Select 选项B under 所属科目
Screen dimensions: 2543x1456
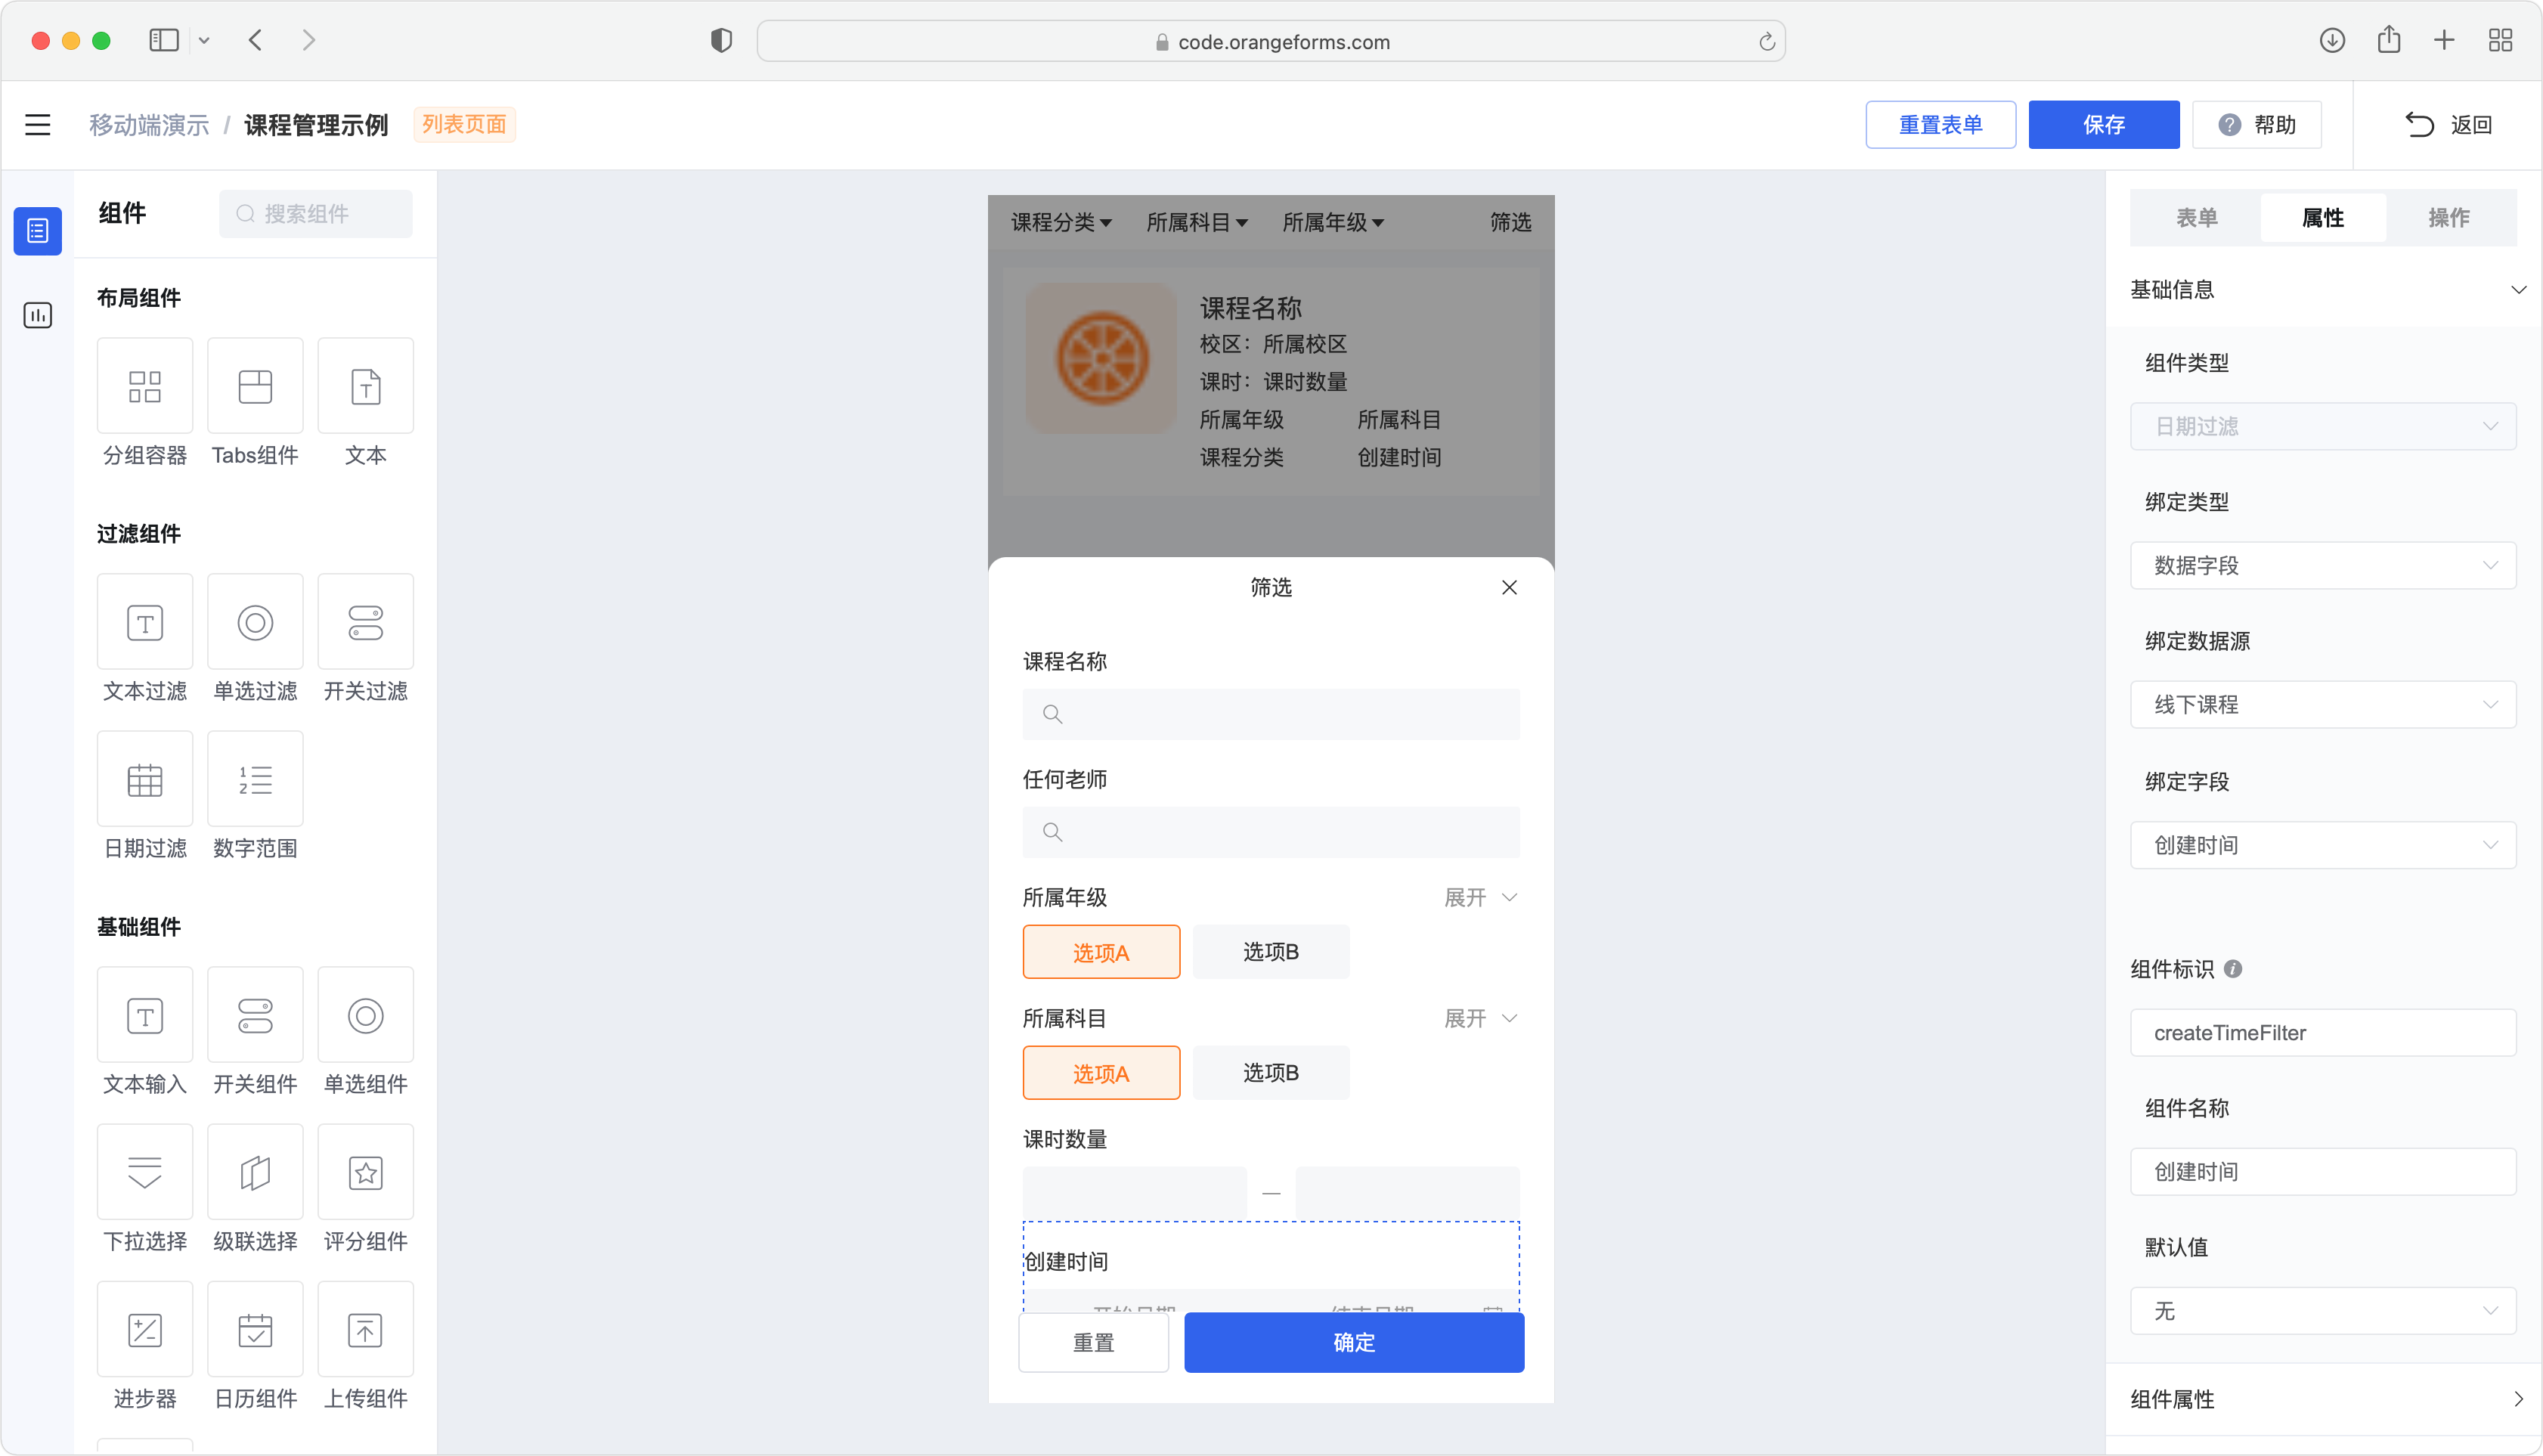(1271, 1072)
